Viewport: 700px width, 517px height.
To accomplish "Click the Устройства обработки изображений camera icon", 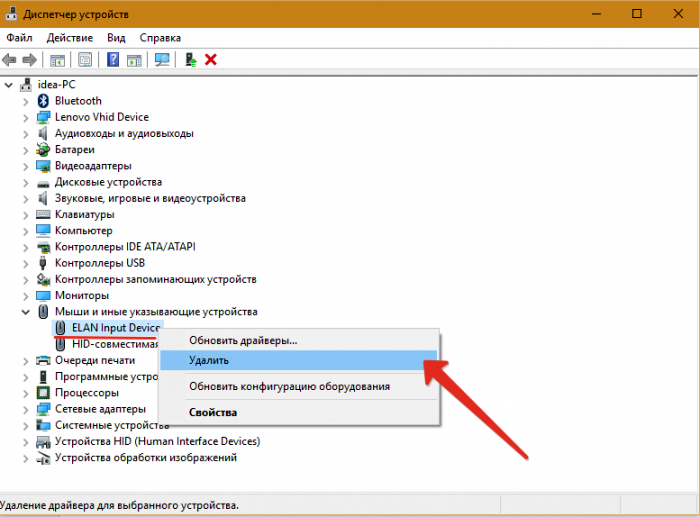I will 43,458.
